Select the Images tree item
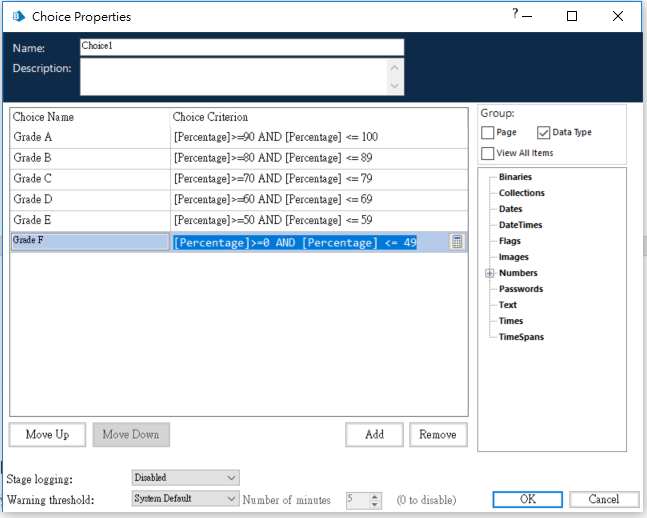 click(513, 257)
